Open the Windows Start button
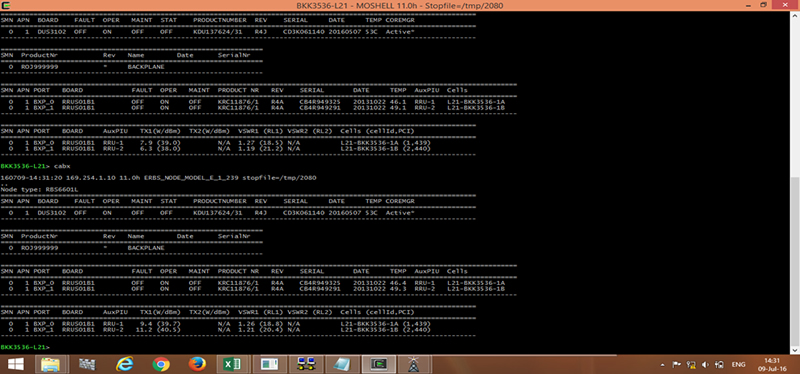 tap(15, 364)
